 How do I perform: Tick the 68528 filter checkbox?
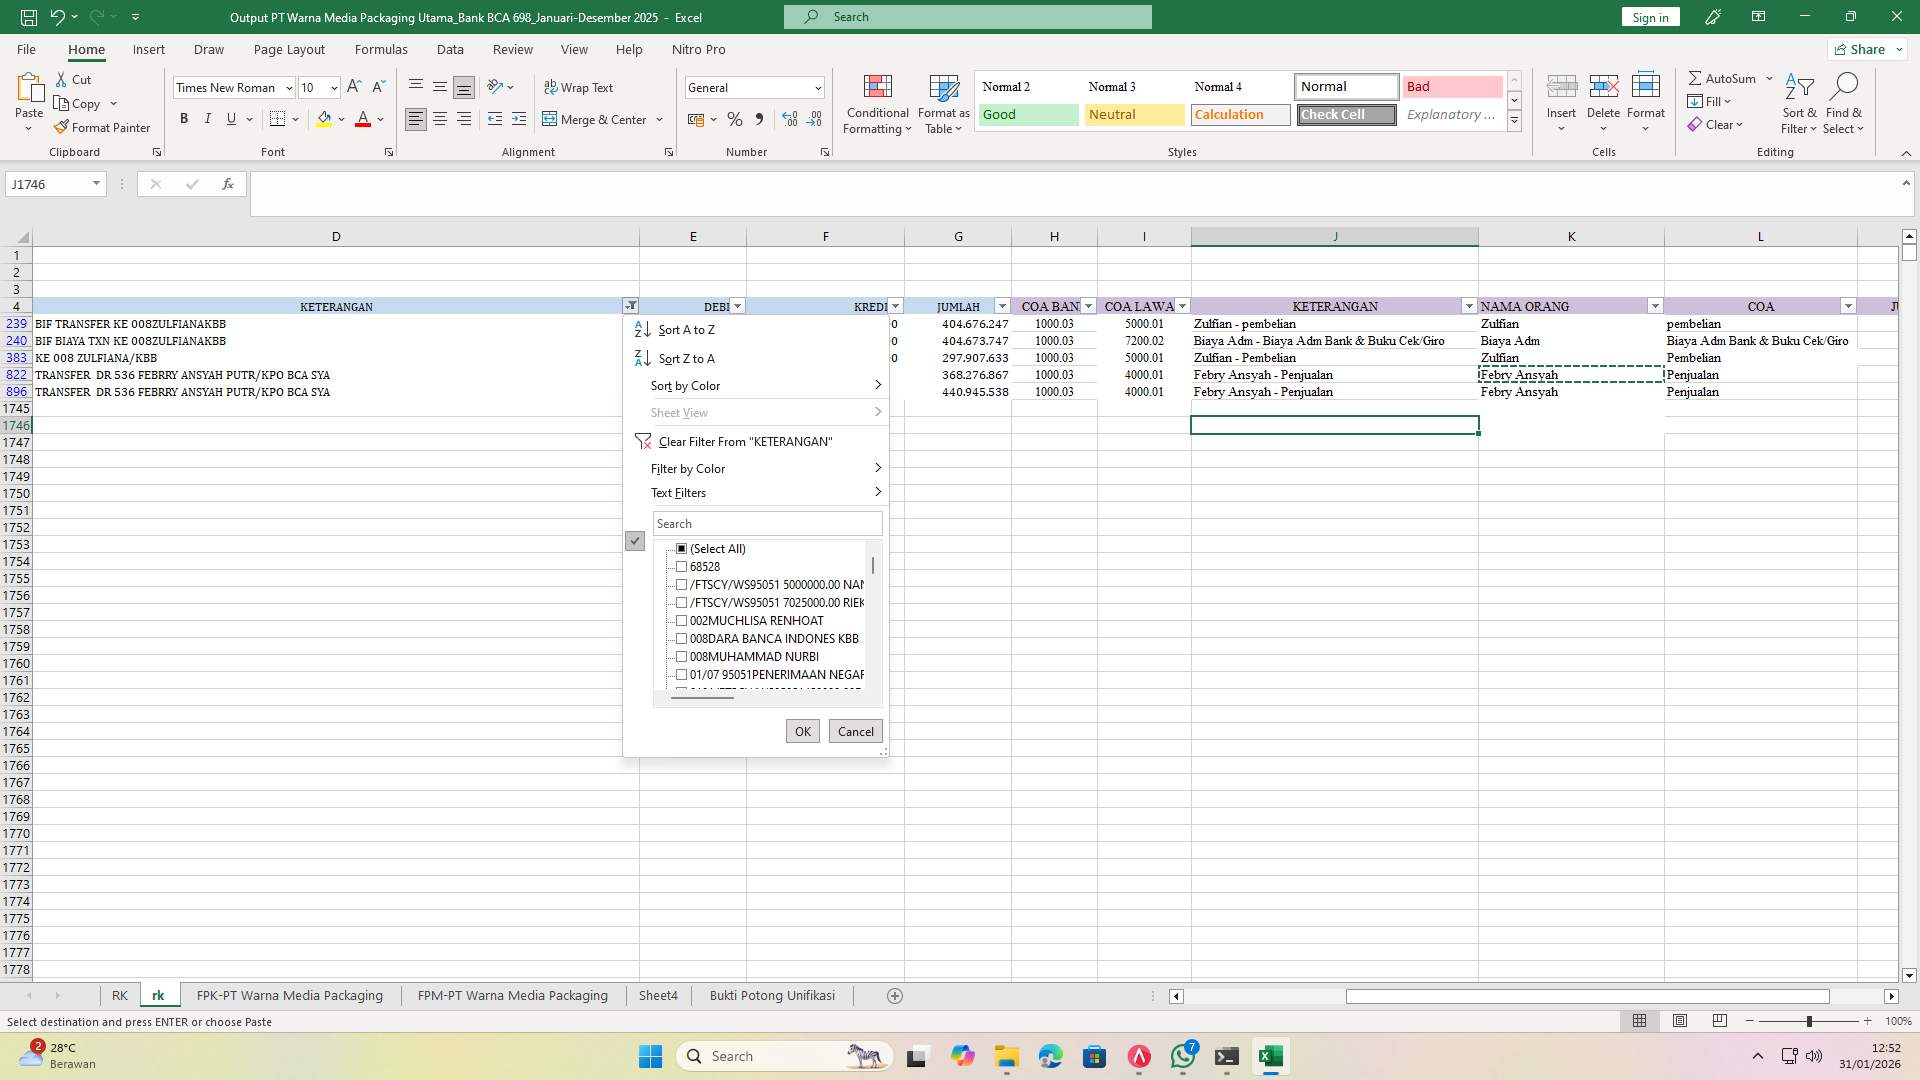tap(682, 567)
